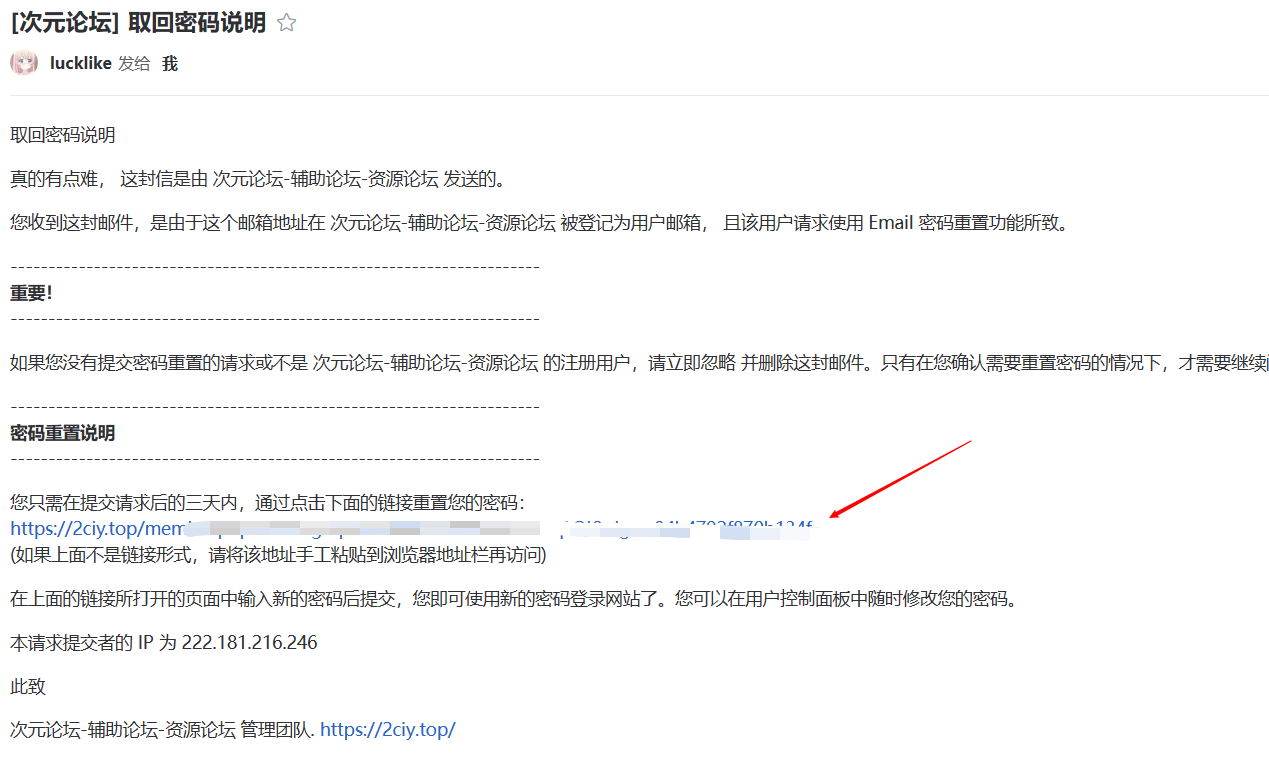1269x762 pixels.
Task: Click the parenthetical note about pasting address
Action: tap(278, 554)
